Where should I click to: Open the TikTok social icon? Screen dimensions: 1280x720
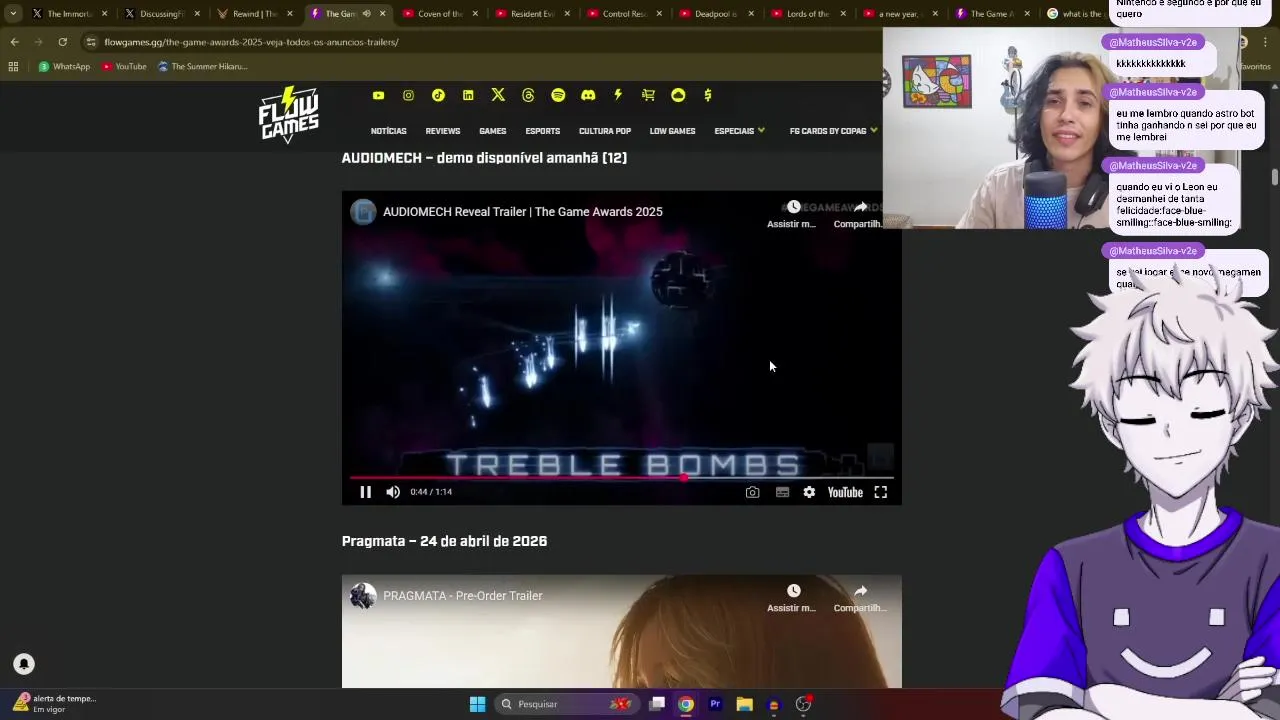click(438, 95)
